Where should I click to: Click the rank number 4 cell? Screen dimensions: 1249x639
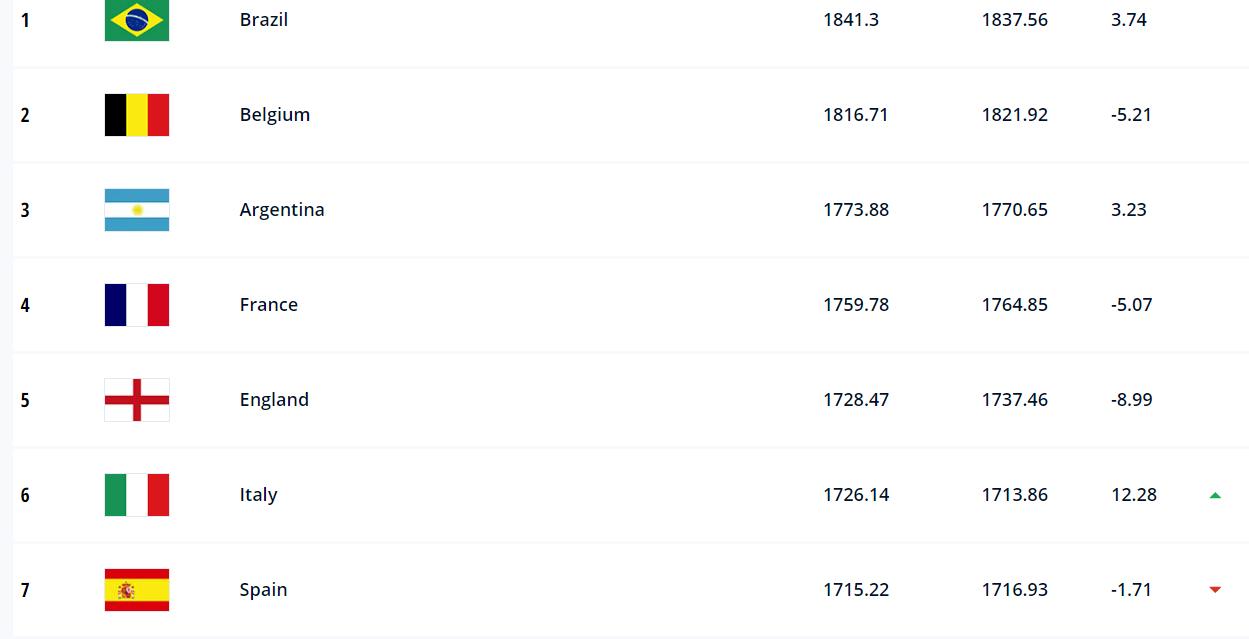click(25, 305)
